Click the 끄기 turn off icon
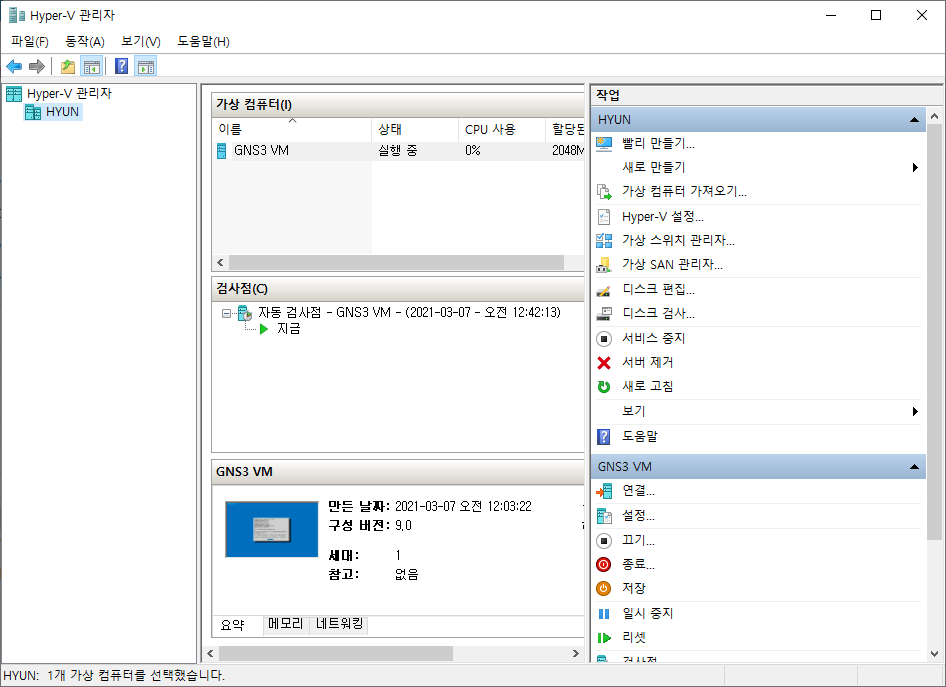The height and width of the screenshot is (687, 946). (x=604, y=541)
